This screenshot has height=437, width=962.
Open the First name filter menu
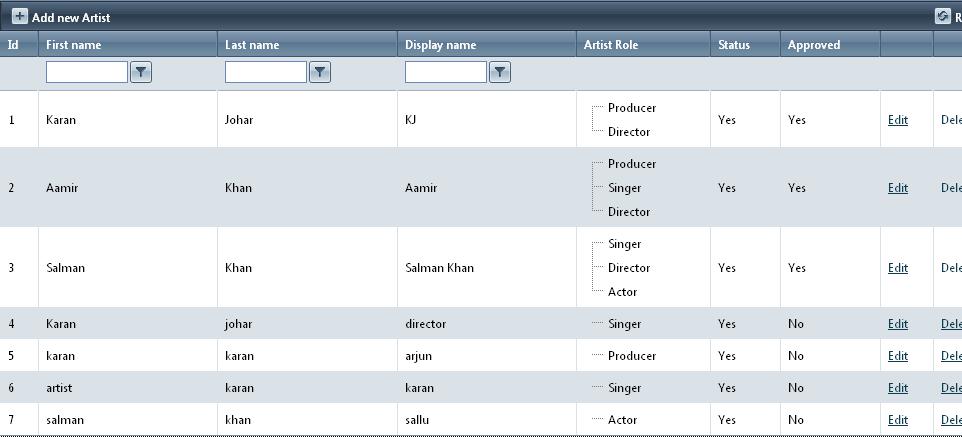click(141, 72)
